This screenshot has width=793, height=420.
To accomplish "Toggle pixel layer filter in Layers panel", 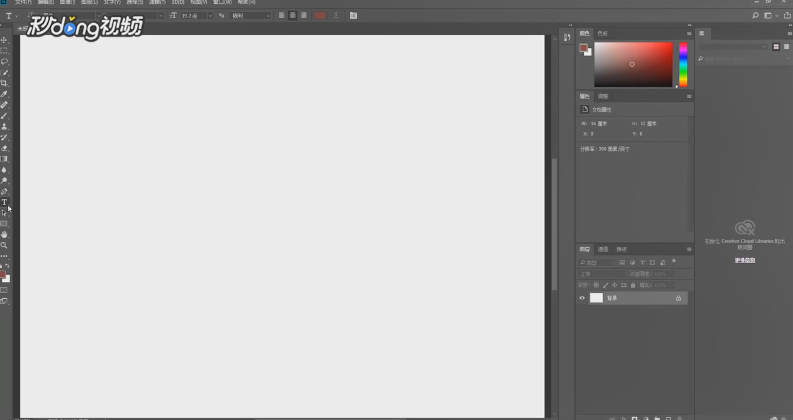I will [x=622, y=263].
